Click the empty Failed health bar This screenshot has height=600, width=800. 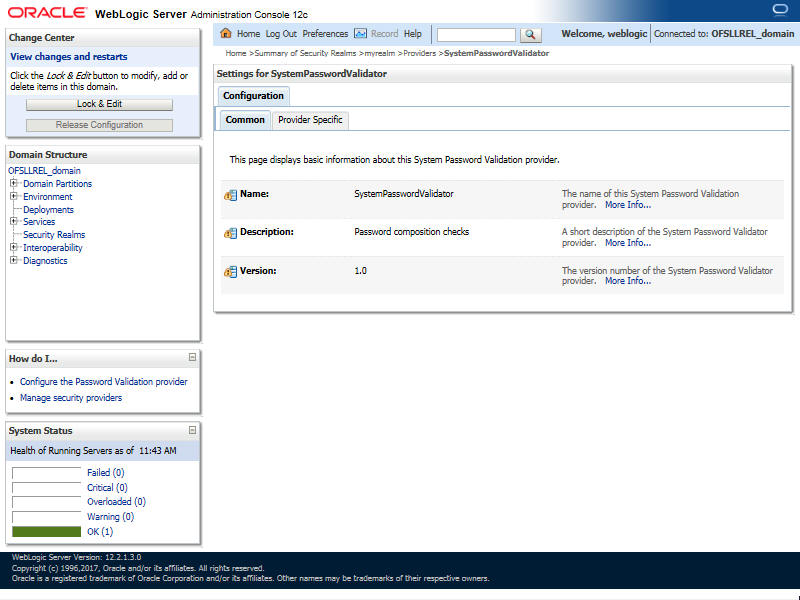[x=46, y=473]
